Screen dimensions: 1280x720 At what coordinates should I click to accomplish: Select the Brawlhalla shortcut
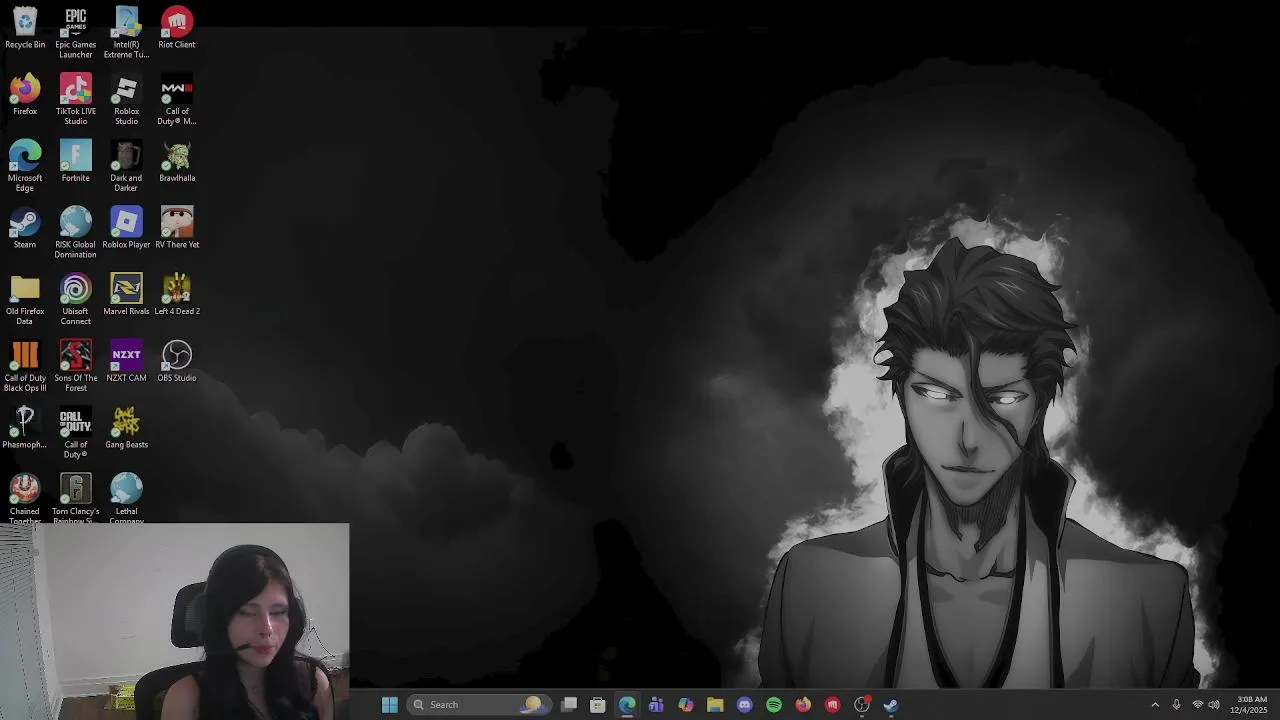click(x=177, y=161)
